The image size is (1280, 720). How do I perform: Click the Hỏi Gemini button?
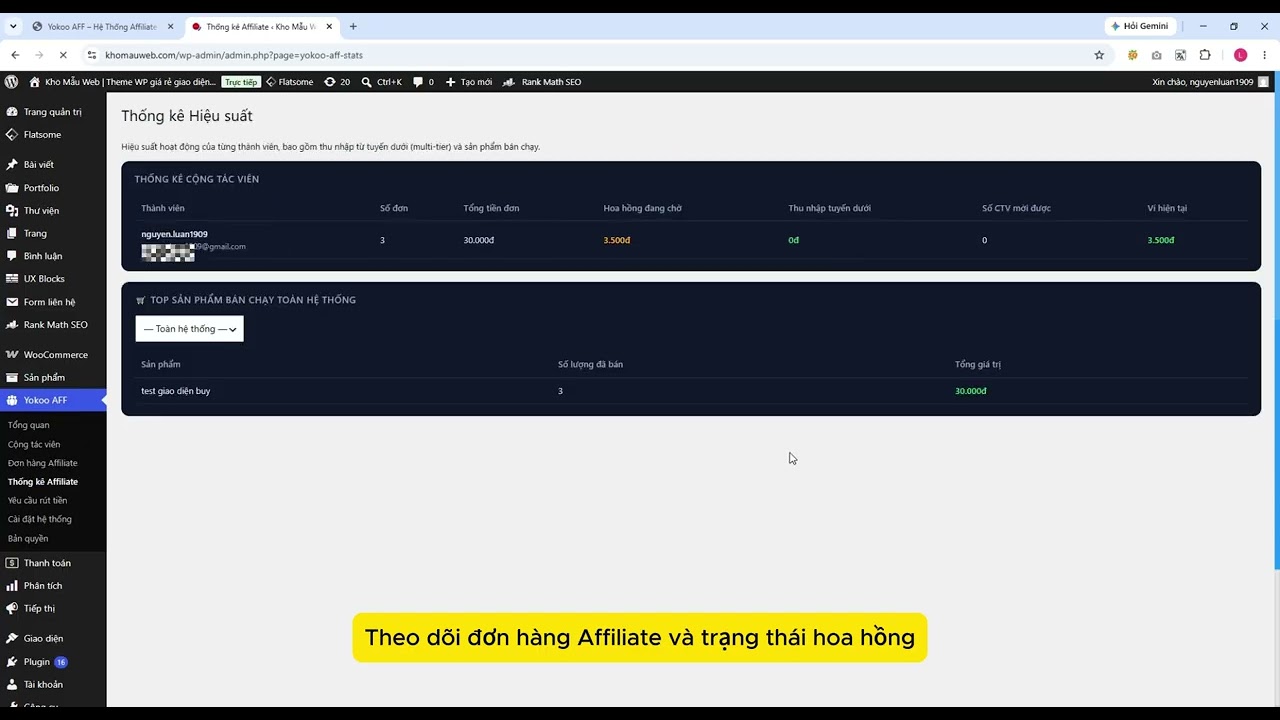[1140, 27]
